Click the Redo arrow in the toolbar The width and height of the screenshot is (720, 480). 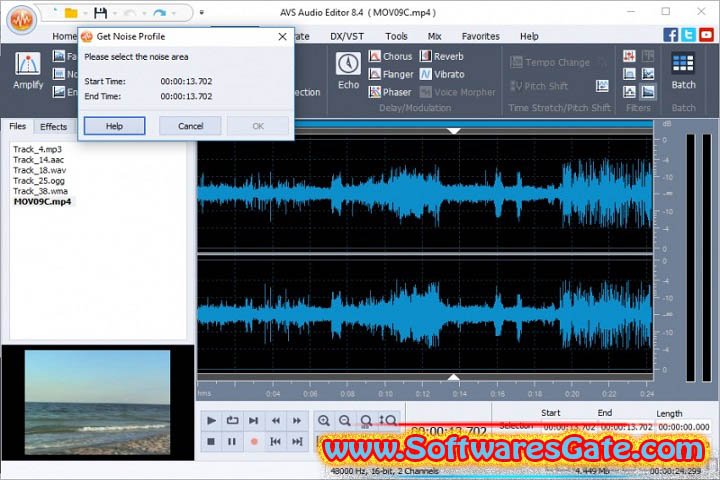[159, 13]
